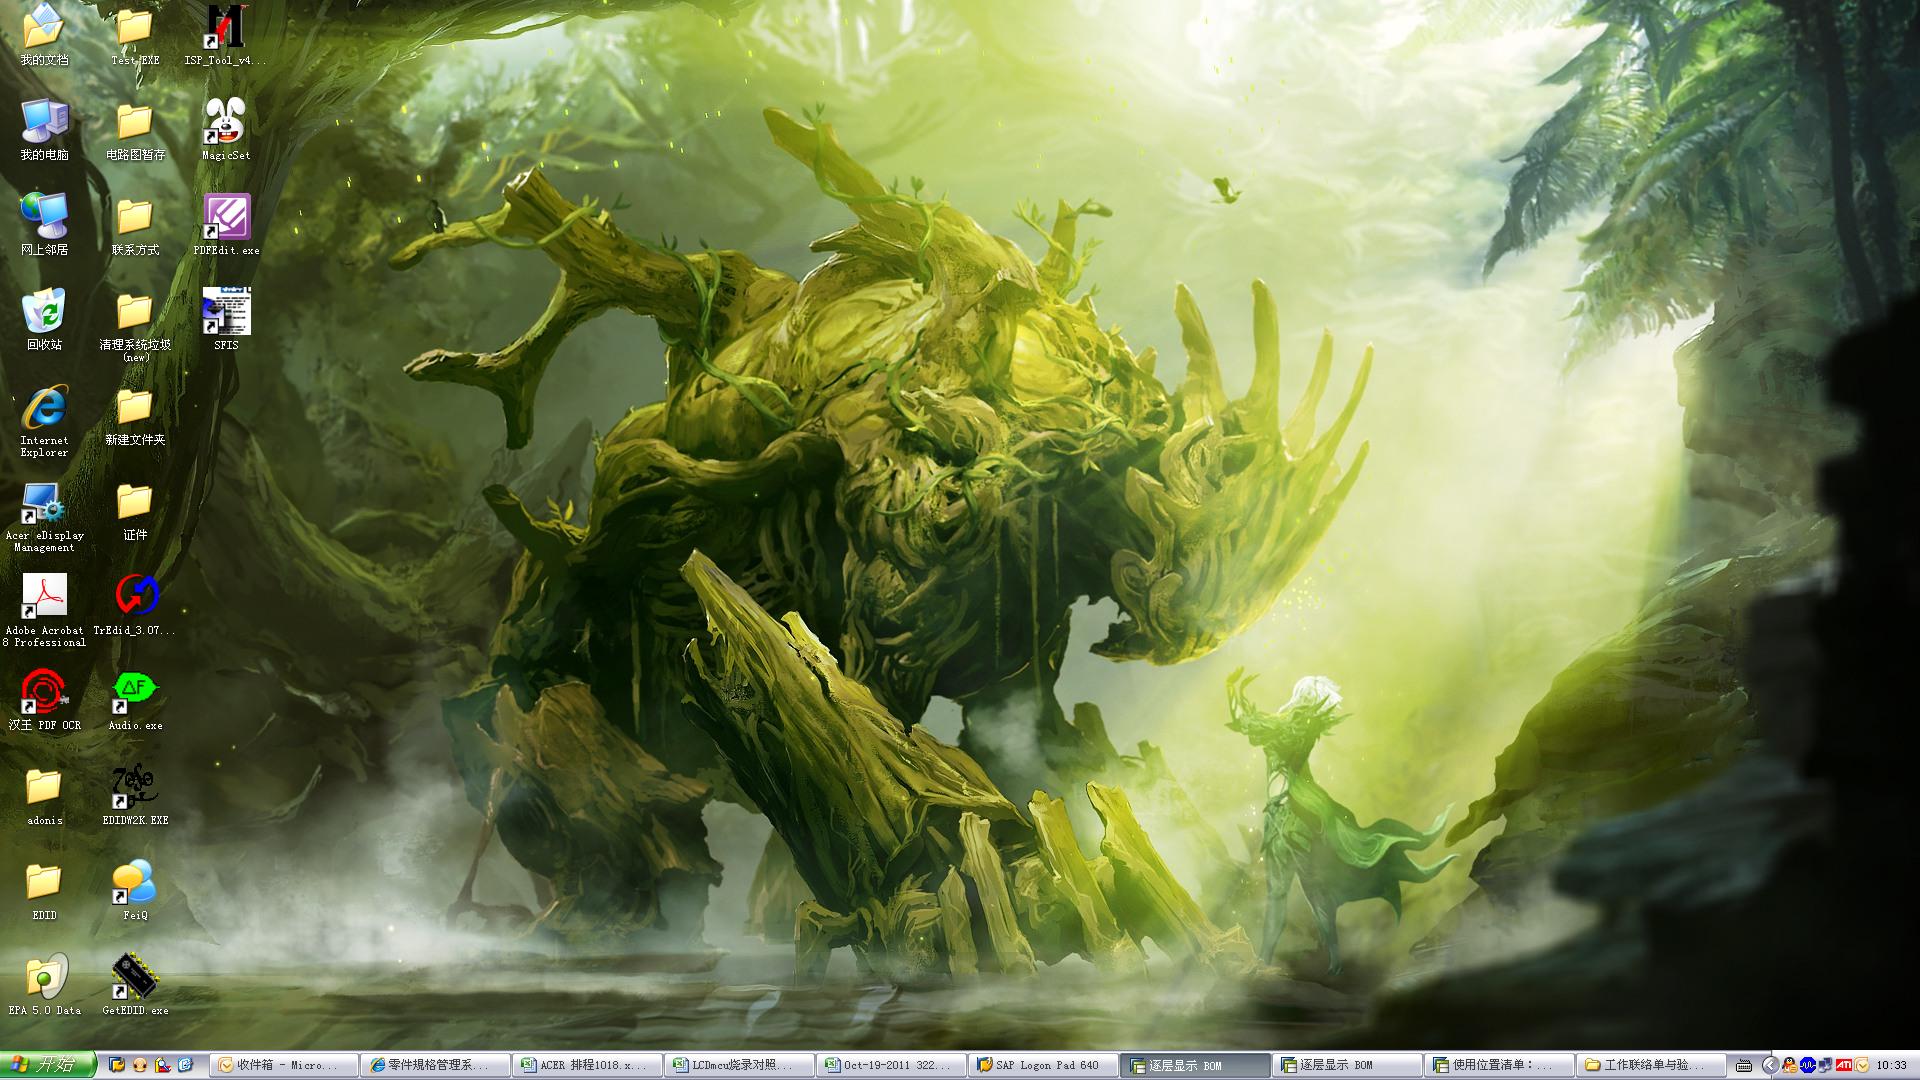Click the blue waveform tray icon

(x=1807, y=1066)
